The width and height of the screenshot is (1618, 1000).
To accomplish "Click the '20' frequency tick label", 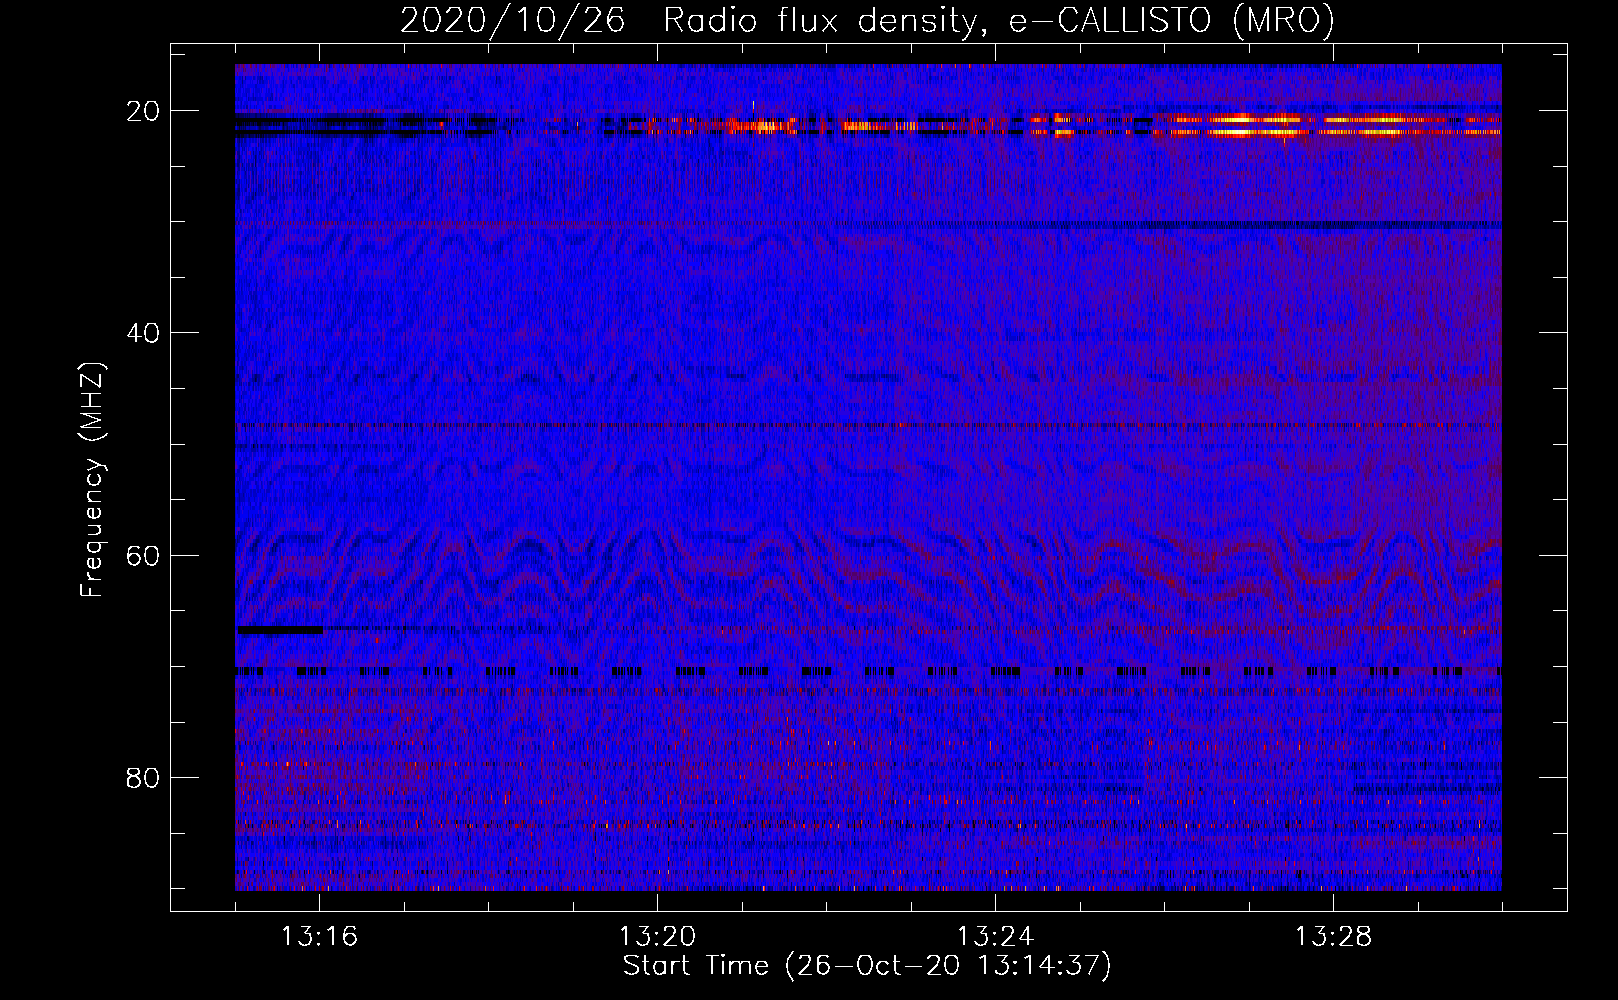I will [x=142, y=110].
